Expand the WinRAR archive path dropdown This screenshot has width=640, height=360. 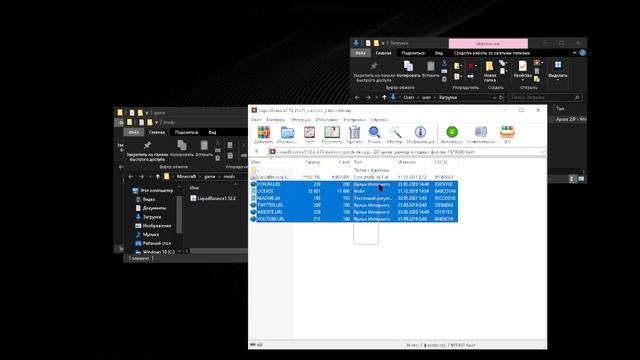[x=543, y=152]
